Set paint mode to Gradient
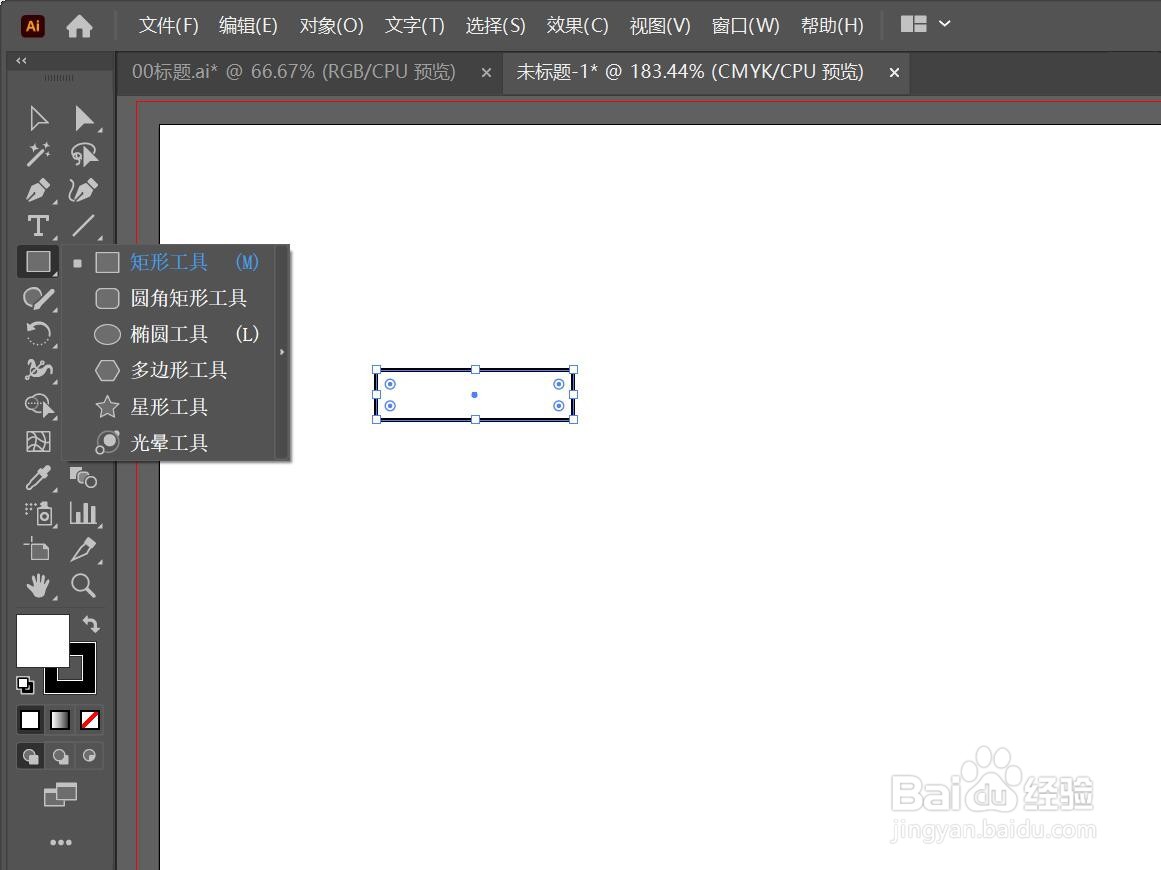This screenshot has height=870, width=1161. pos(60,720)
